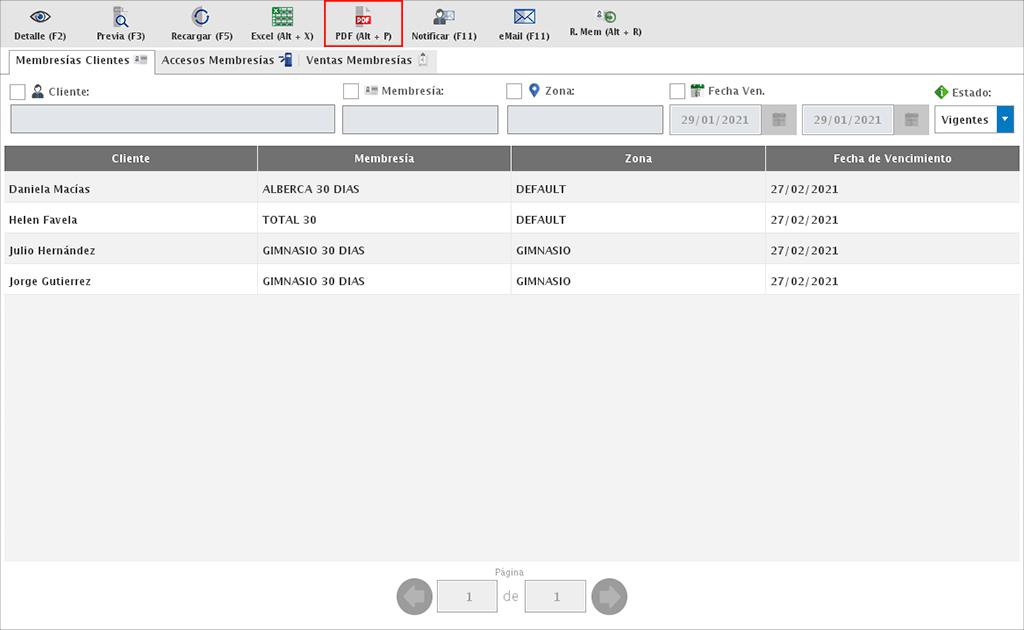Viewport: 1024px width, 630px height.
Task: Export list with Excel icon
Action: (x=282, y=17)
